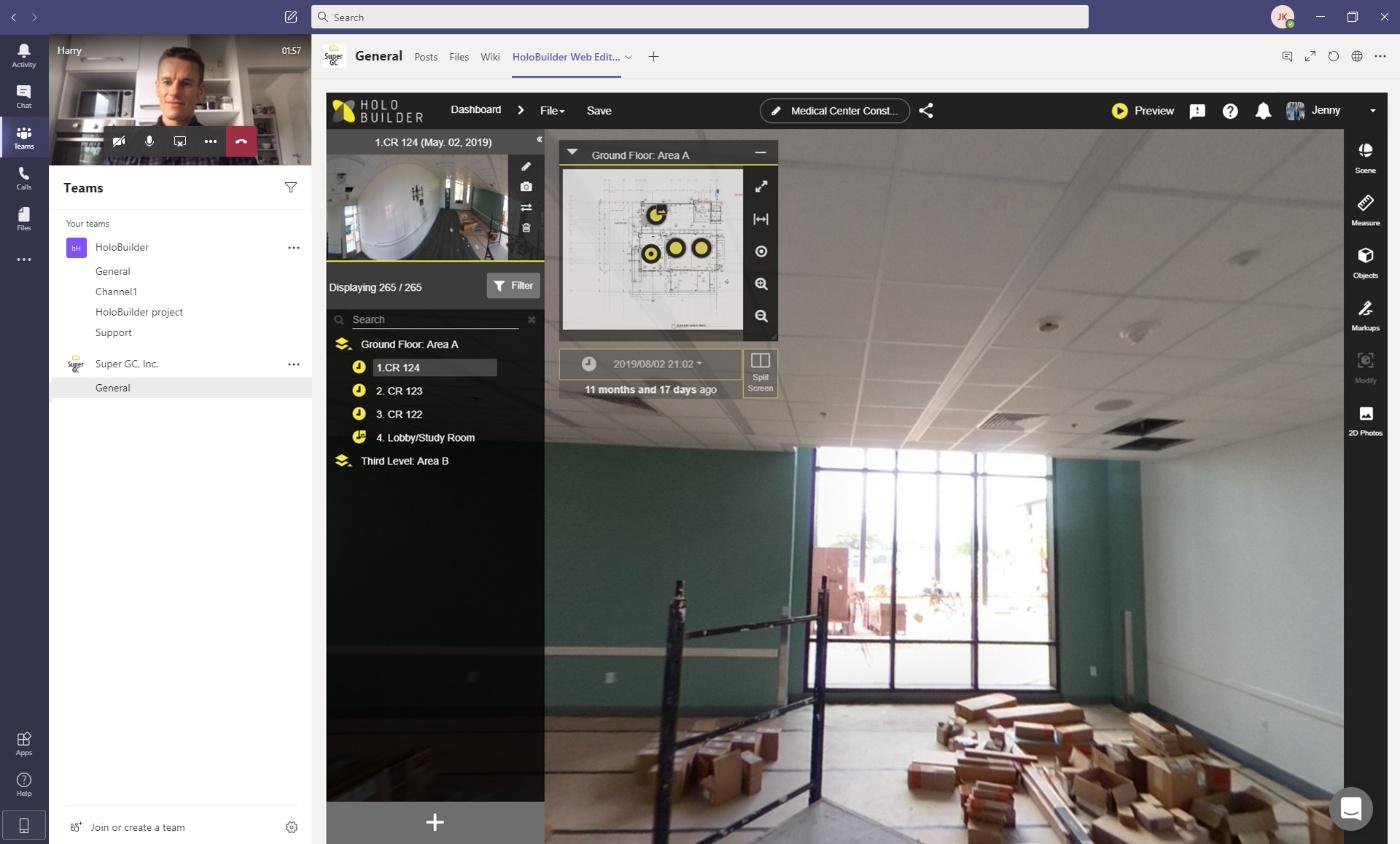Open manage teams settings gear
Image resolution: width=1400 pixels, height=844 pixels.
coord(292,827)
